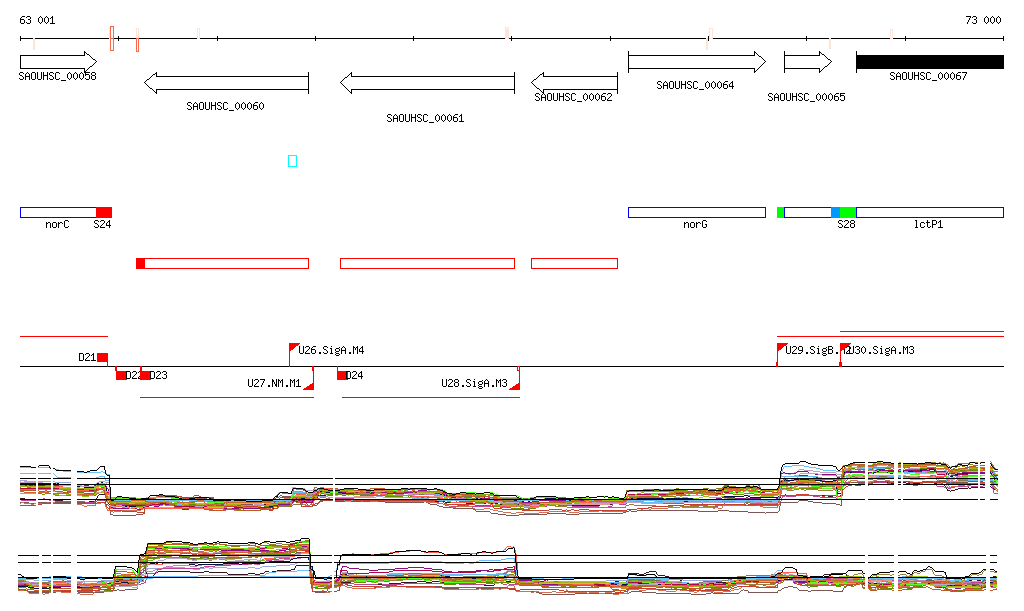The image size is (1024, 611).
Task: Click the S28 label
Action: (846, 225)
